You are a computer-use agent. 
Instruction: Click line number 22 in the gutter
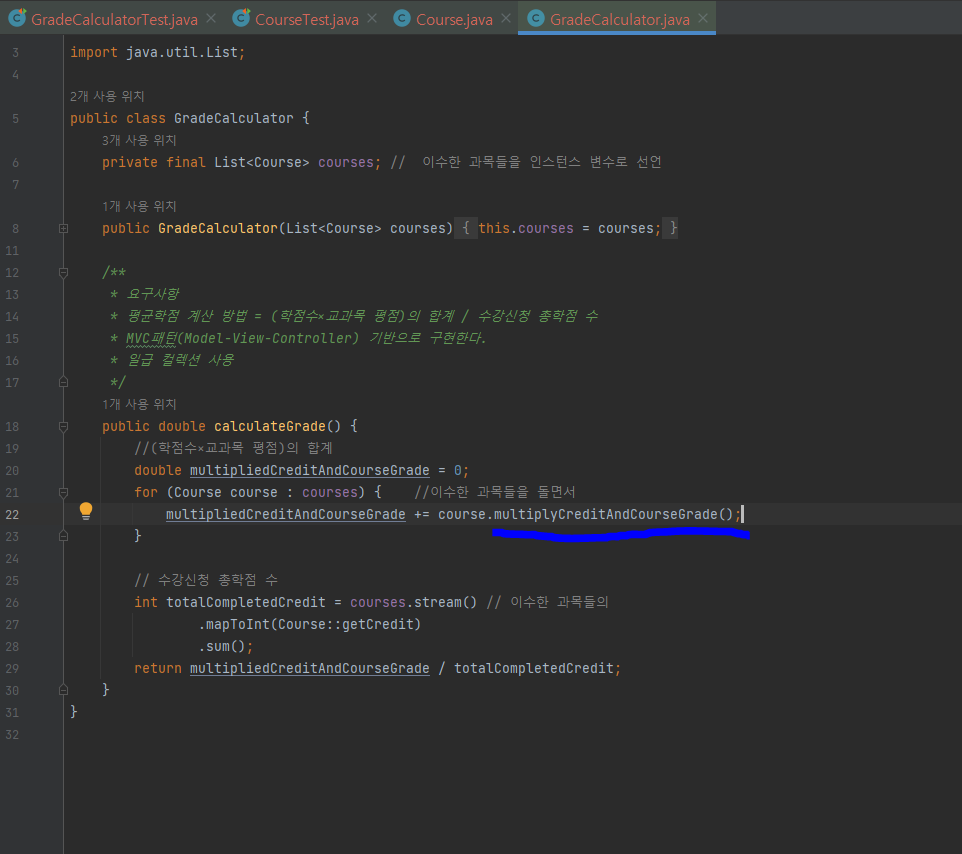(12, 515)
